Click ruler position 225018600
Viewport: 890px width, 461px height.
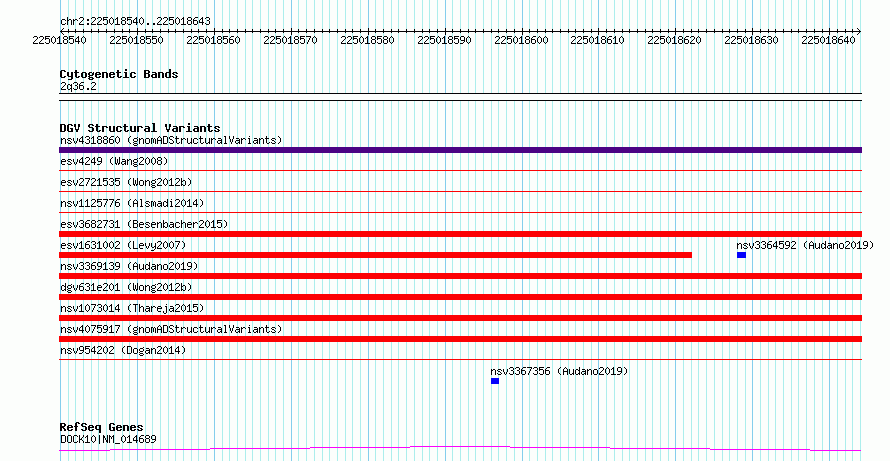[522, 40]
